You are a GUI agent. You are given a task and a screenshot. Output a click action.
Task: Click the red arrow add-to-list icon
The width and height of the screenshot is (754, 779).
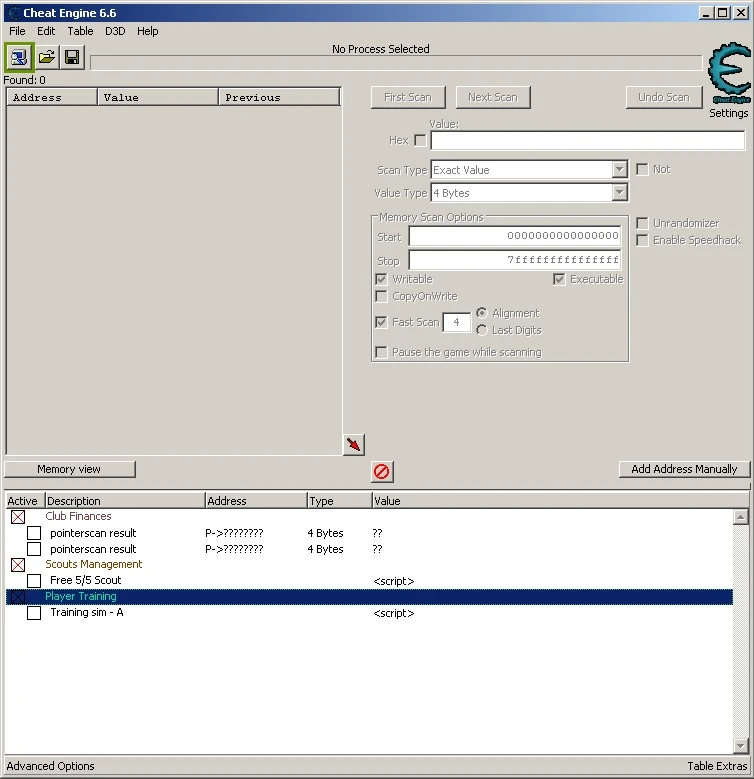(x=354, y=445)
